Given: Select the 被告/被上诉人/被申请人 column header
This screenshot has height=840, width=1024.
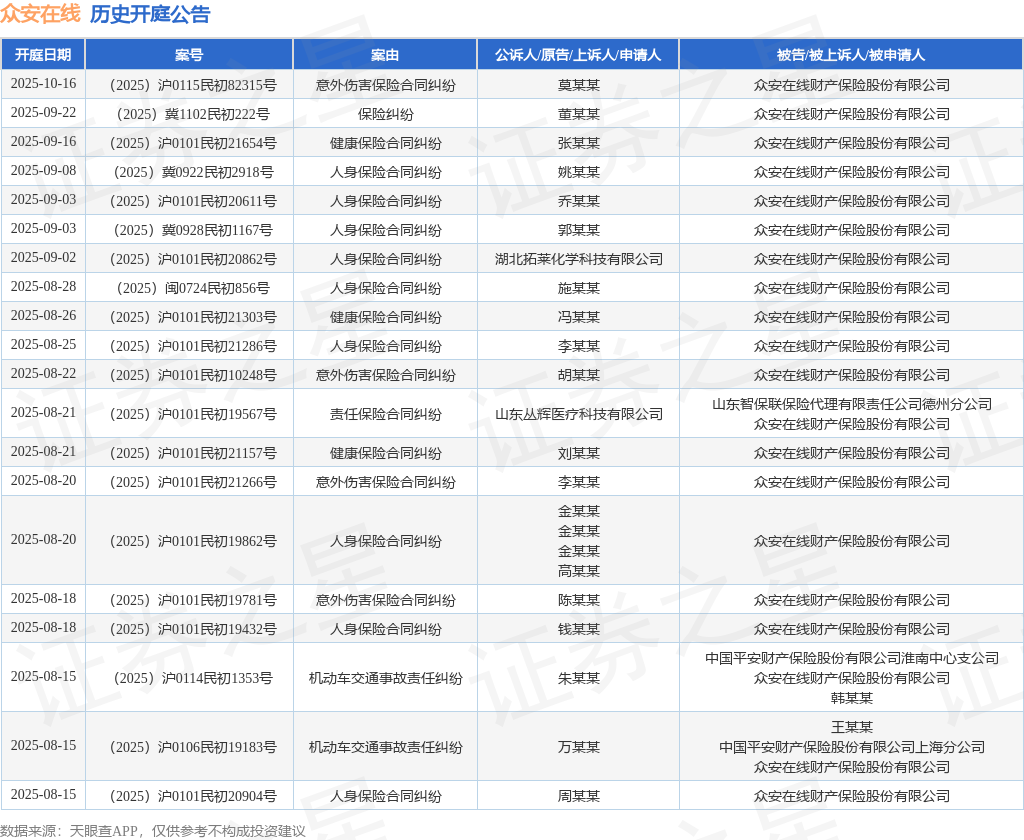Looking at the screenshot, I should point(851,55).
